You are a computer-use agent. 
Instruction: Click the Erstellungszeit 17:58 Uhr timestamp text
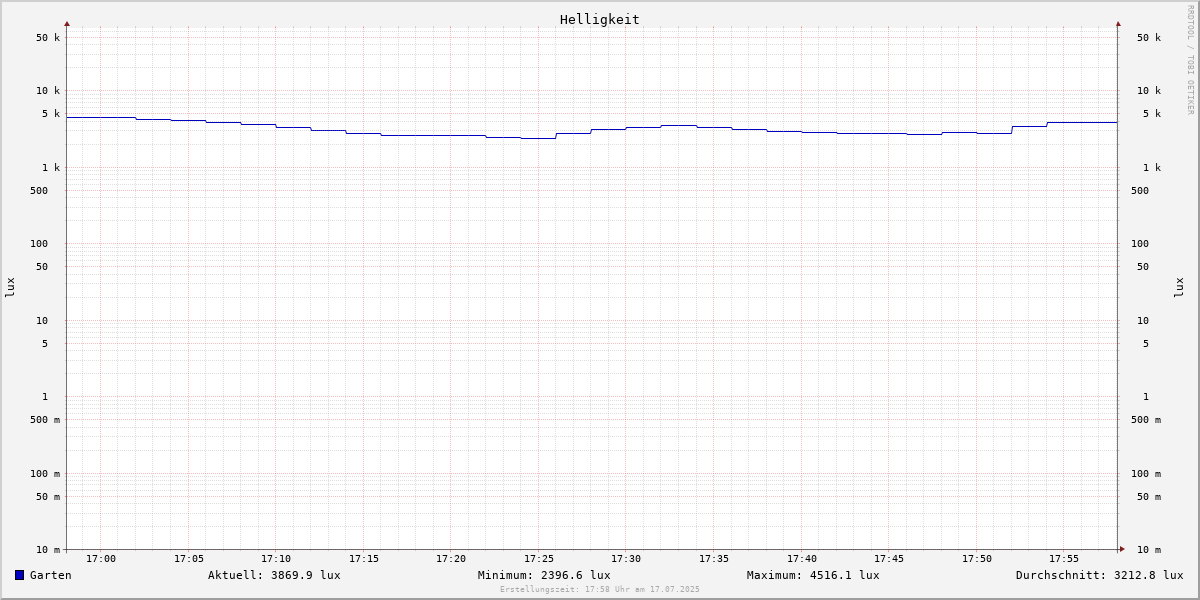click(600, 589)
